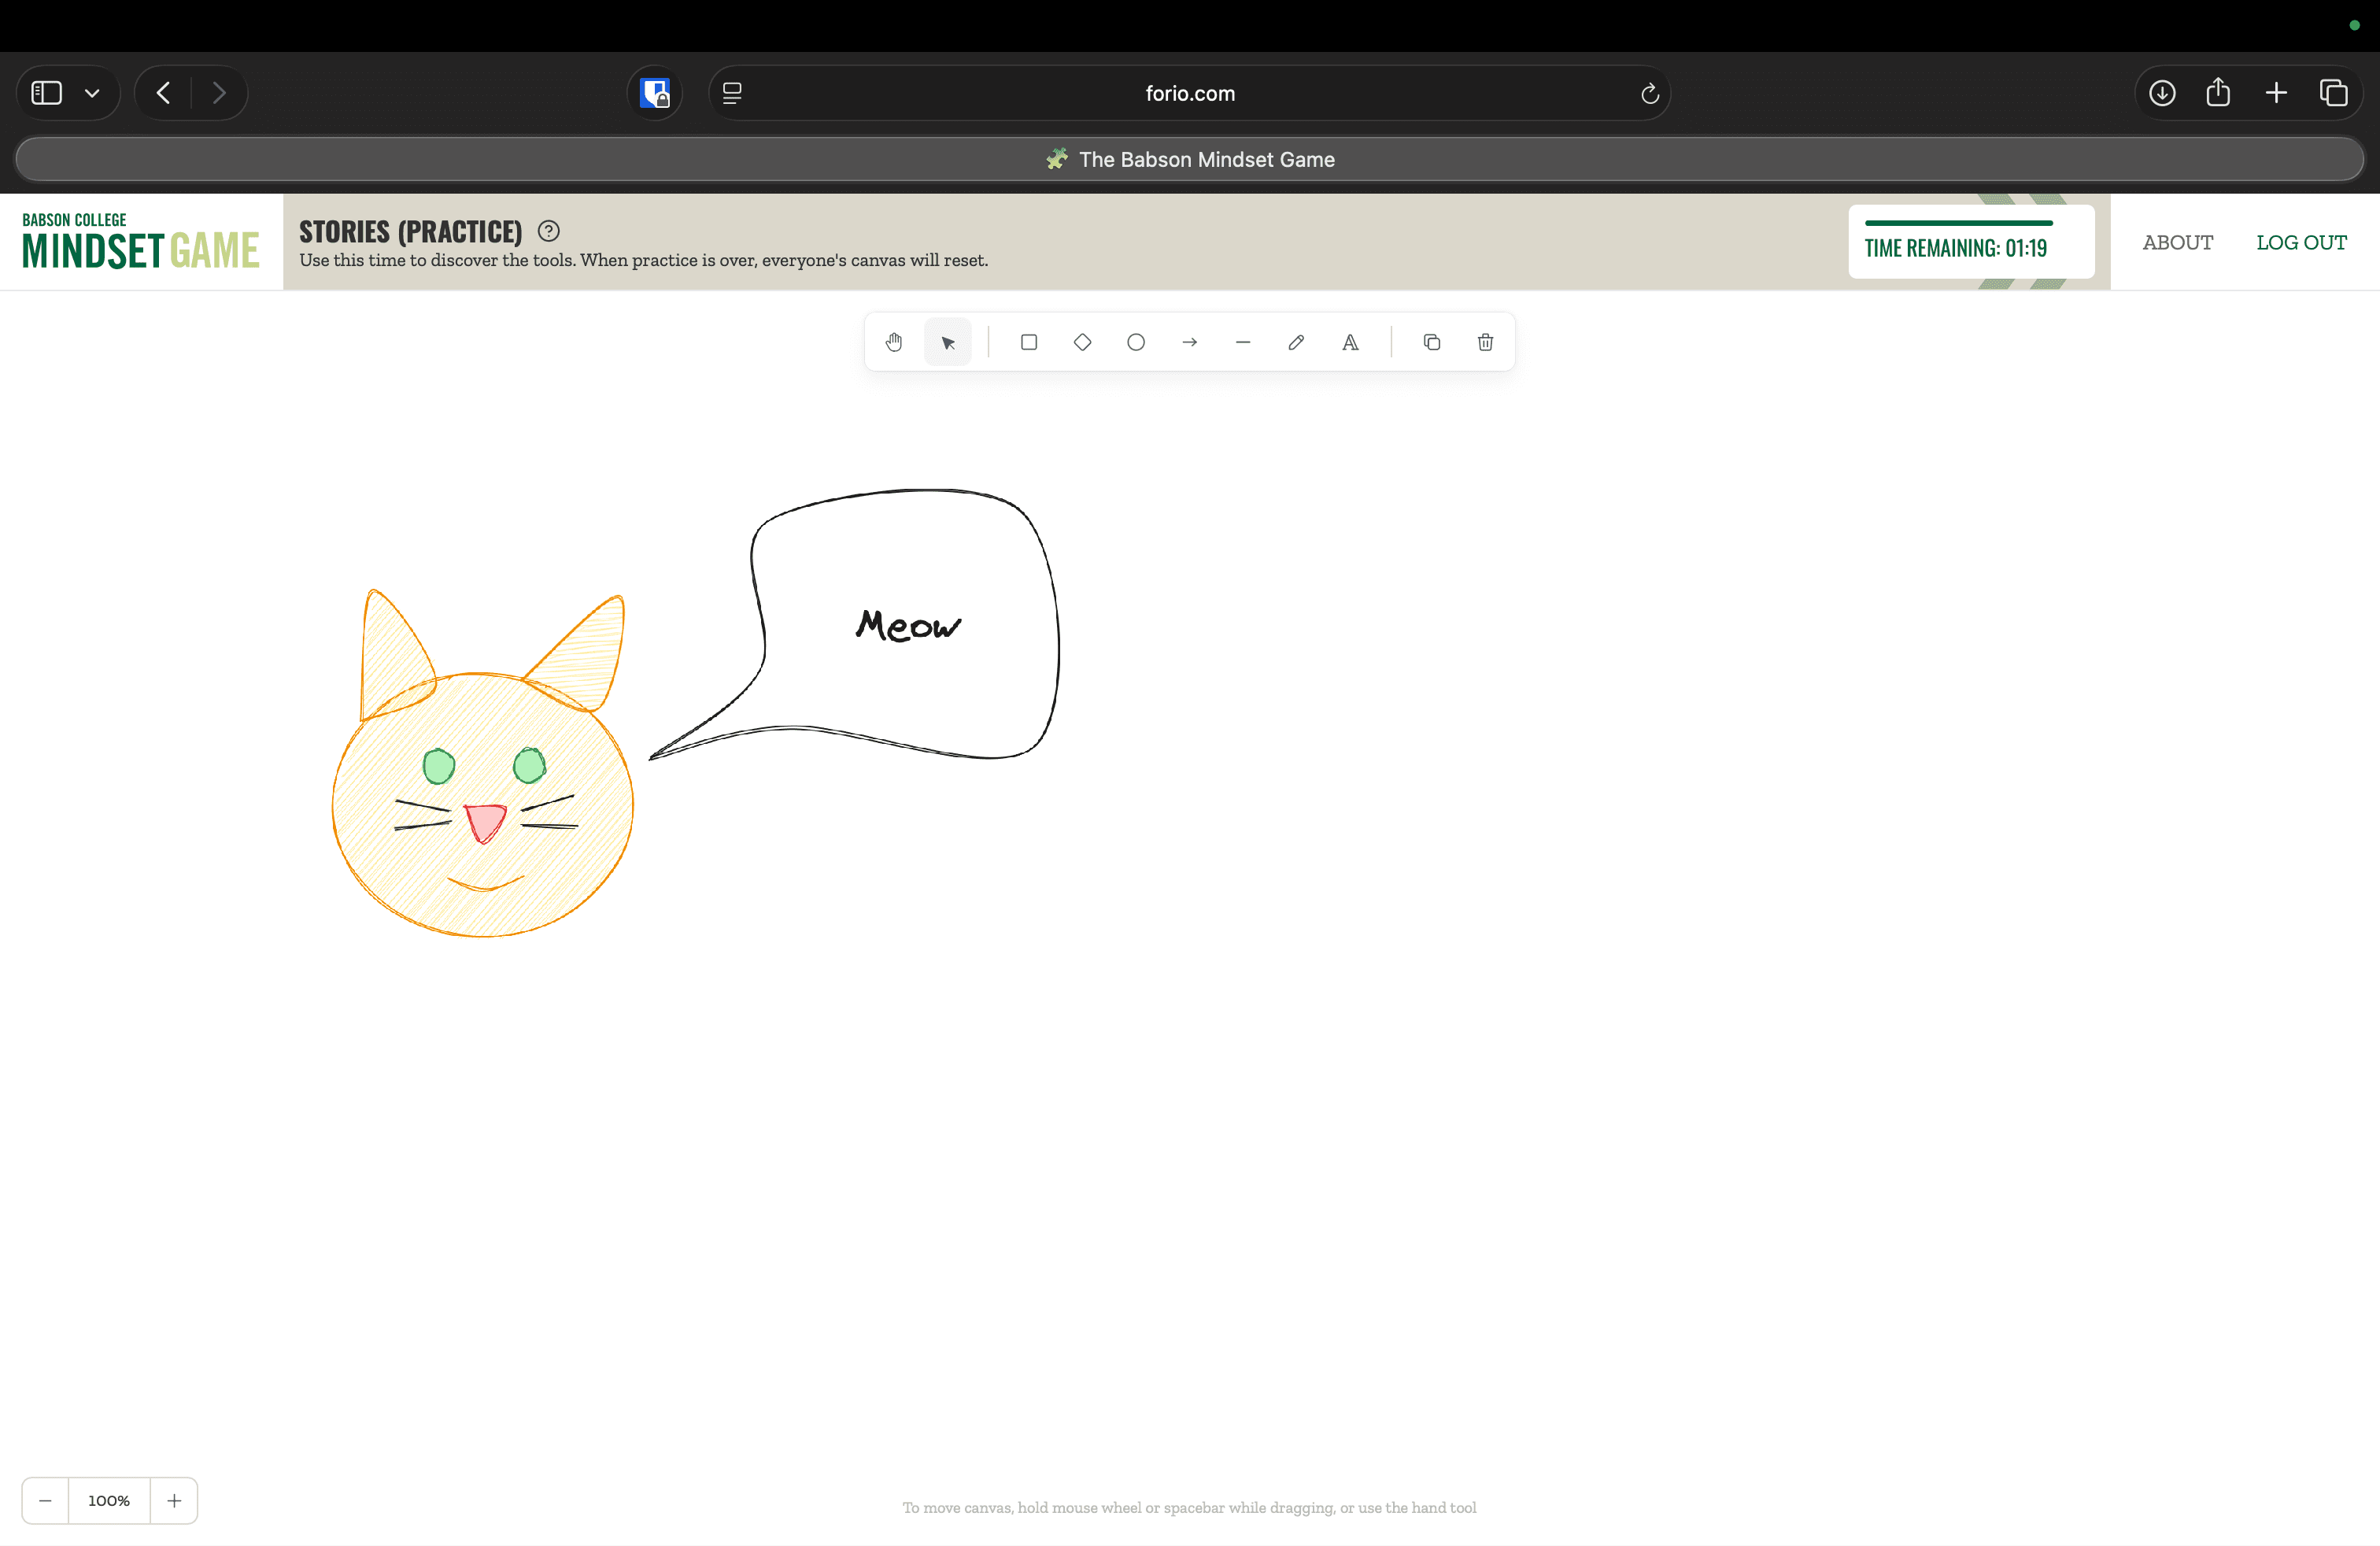Select the arrow drawing tool
This screenshot has width=2380, height=1546.
pyautogui.click(x=1189, y=342)
